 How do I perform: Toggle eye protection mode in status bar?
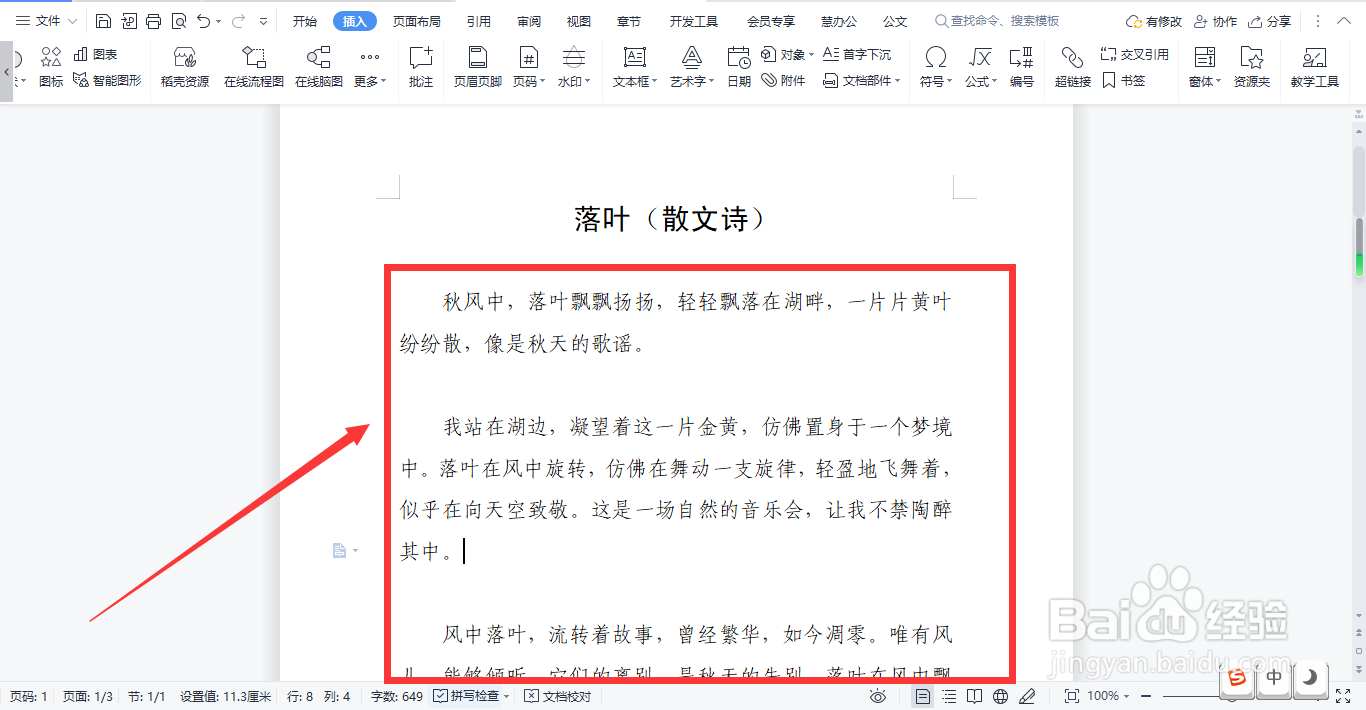[x=878, y=696]
